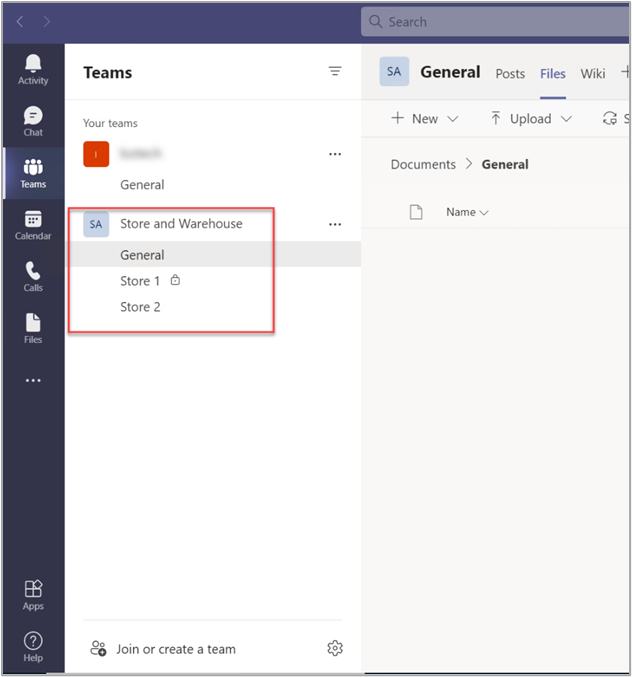This screenshot has width=632, height=677.
Task: Click the General channel title in the header
Action: pos(450,72)
